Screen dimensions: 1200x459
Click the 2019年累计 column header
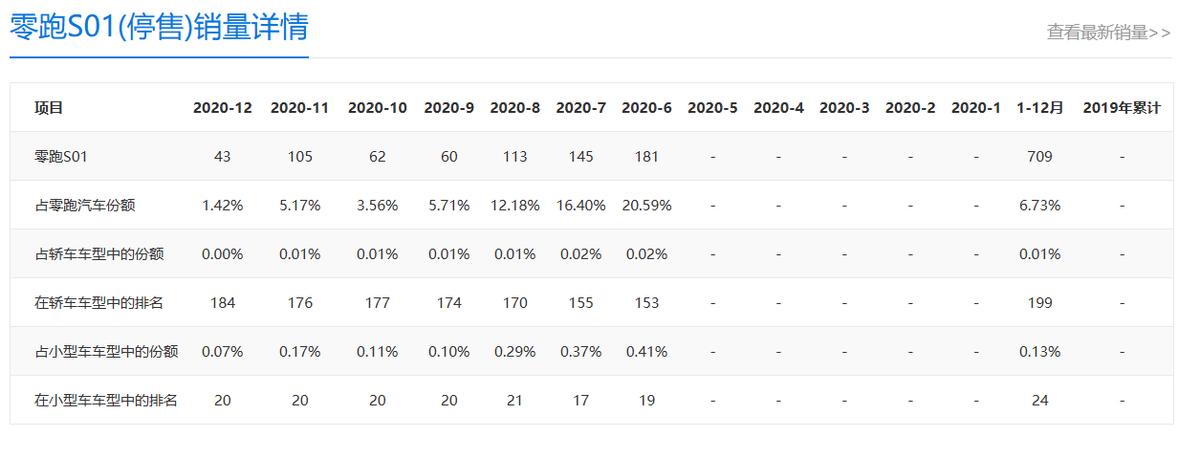coord(1121,108)
